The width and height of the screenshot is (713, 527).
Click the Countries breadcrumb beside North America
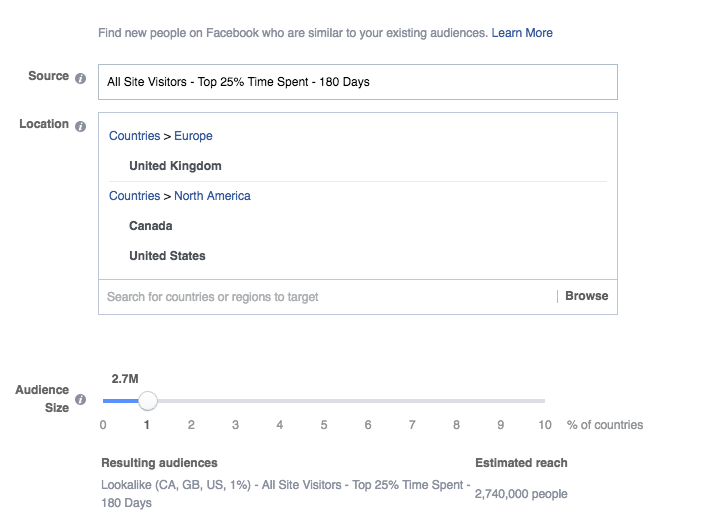134,196
